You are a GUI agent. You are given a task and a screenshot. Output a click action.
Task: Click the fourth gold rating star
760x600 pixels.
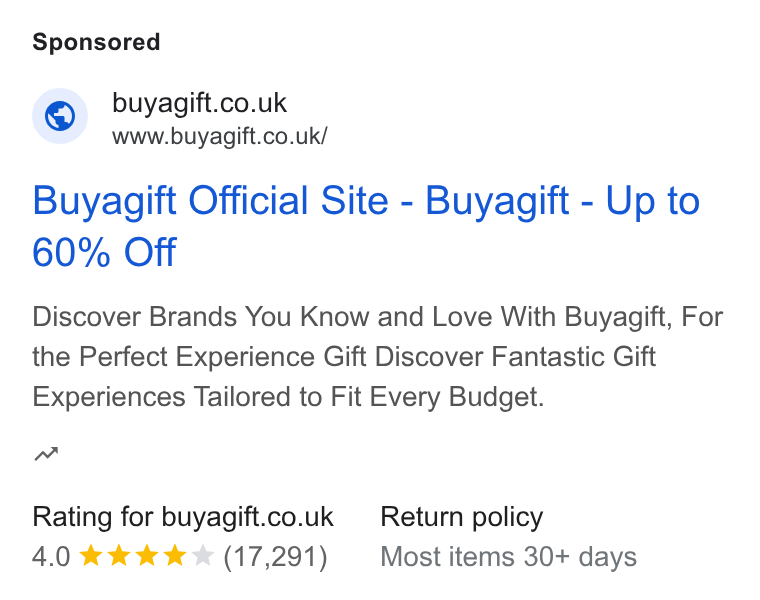(x=174, y=556)
